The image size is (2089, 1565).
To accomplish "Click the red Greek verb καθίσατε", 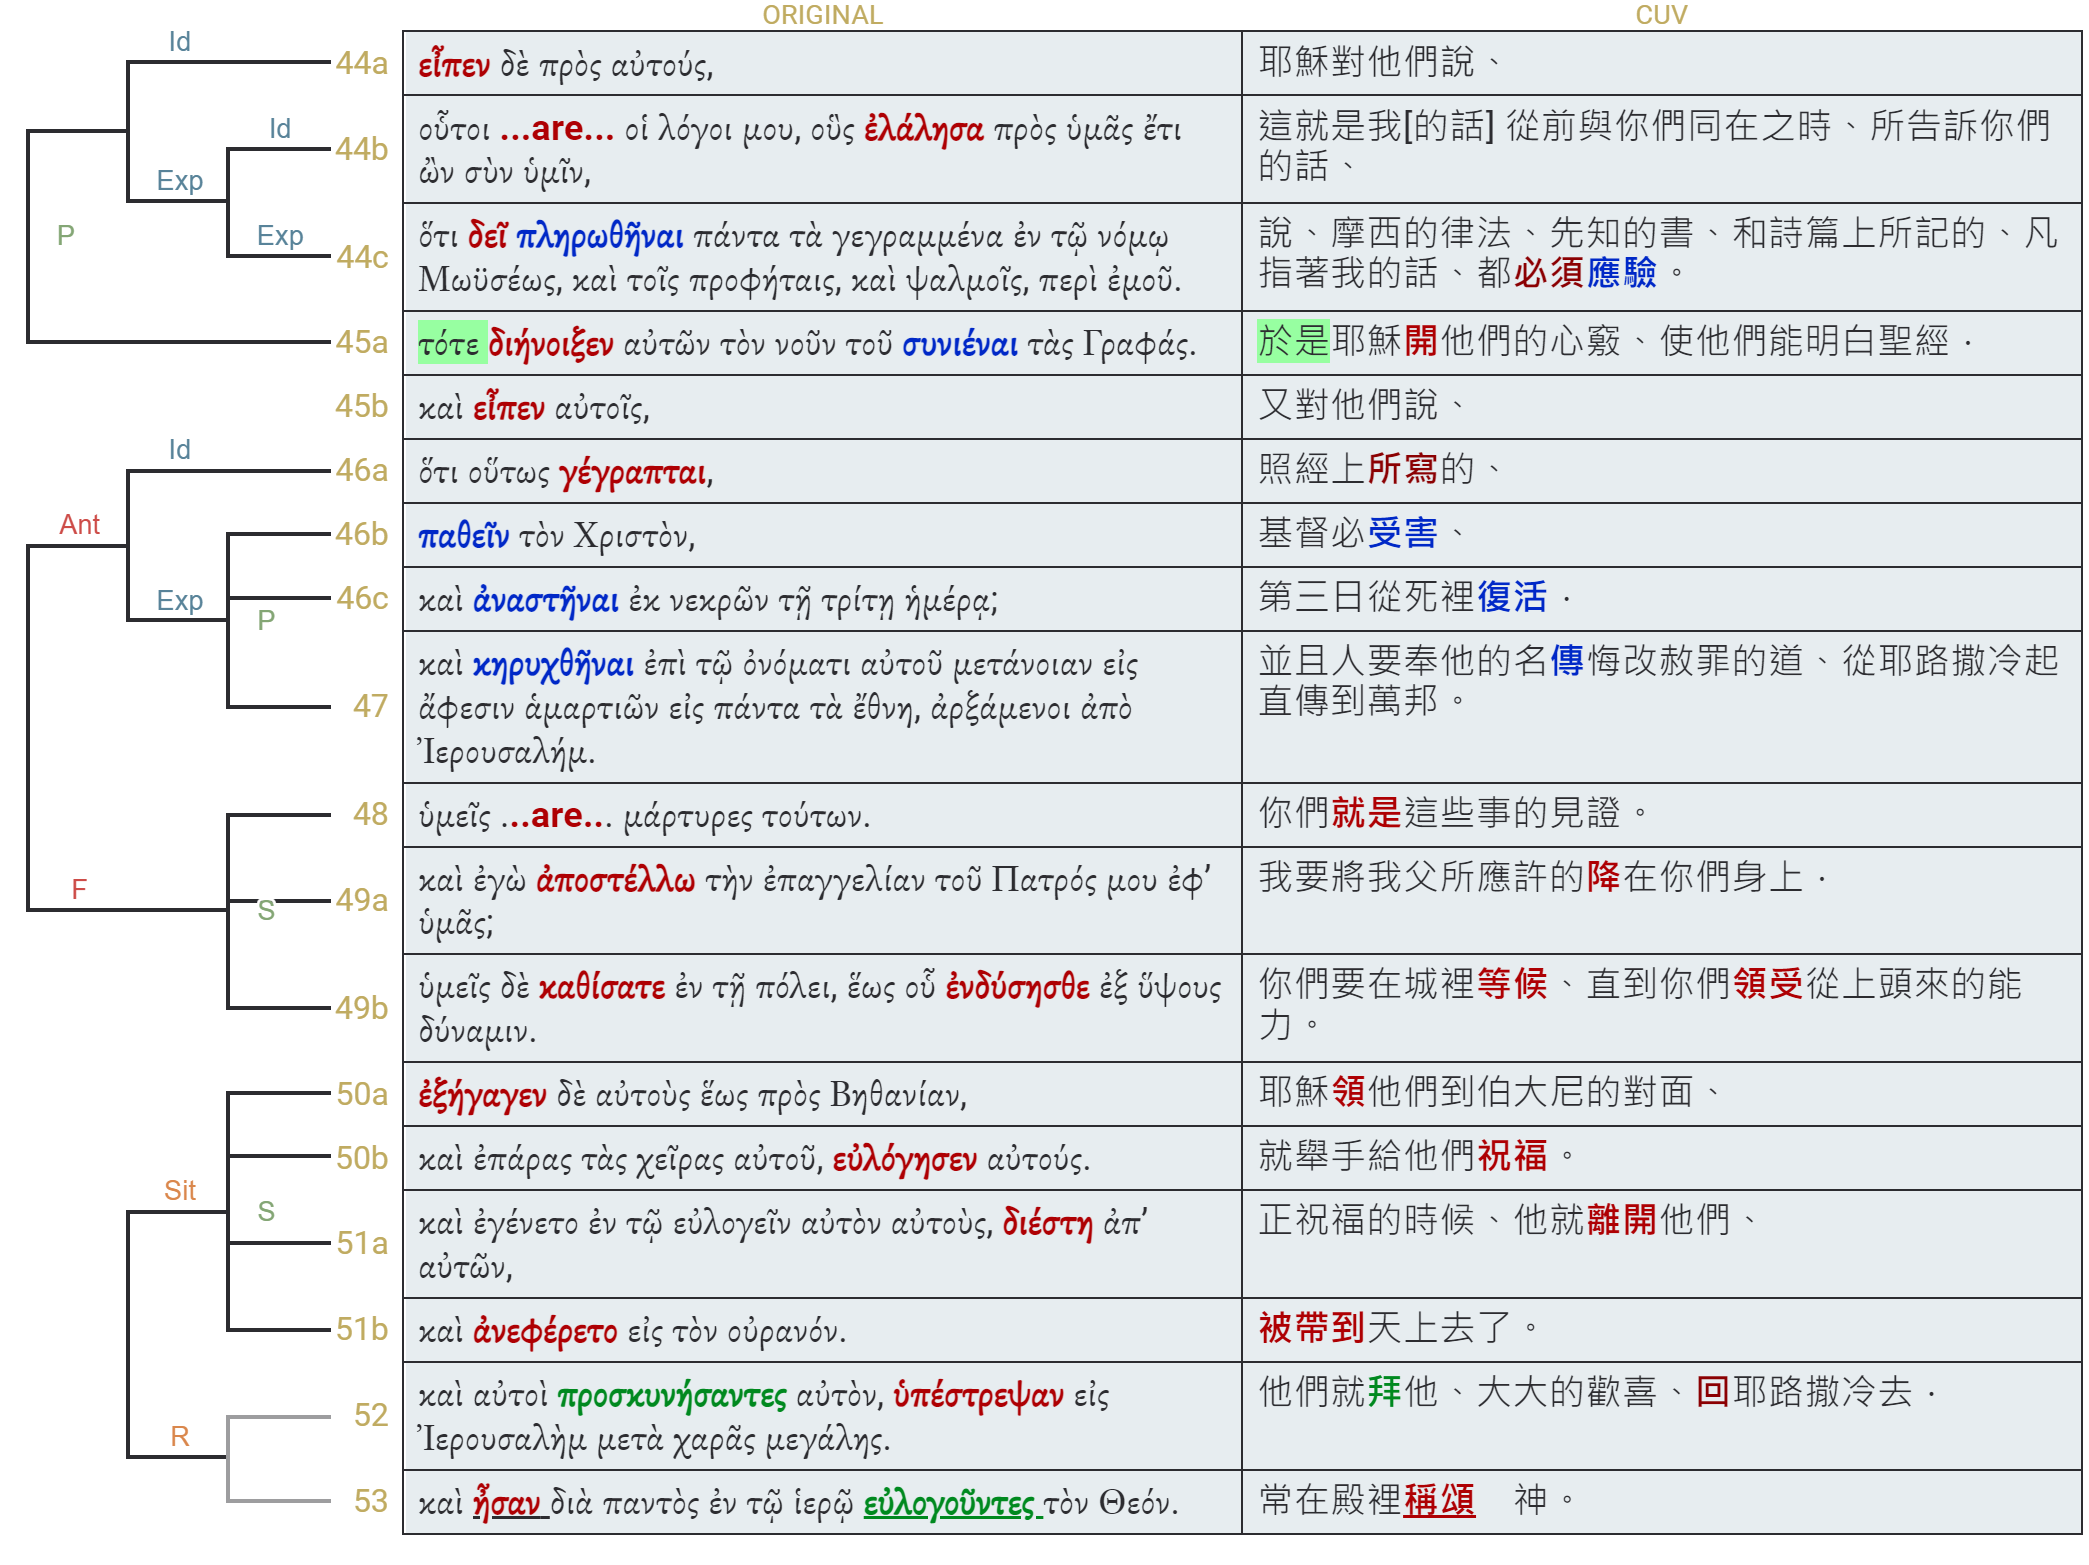I will [x=602, y=988].
